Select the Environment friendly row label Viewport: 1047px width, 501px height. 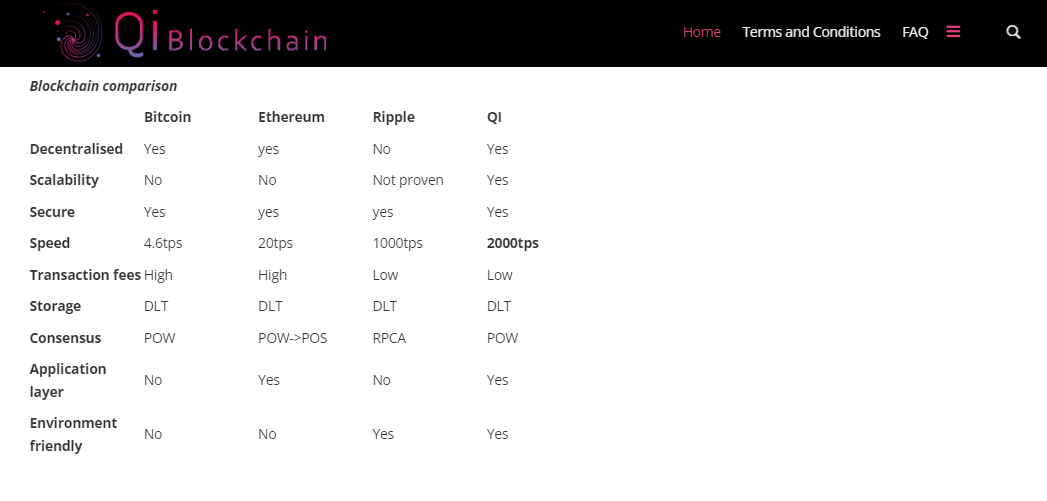click(x=73, y=434)
